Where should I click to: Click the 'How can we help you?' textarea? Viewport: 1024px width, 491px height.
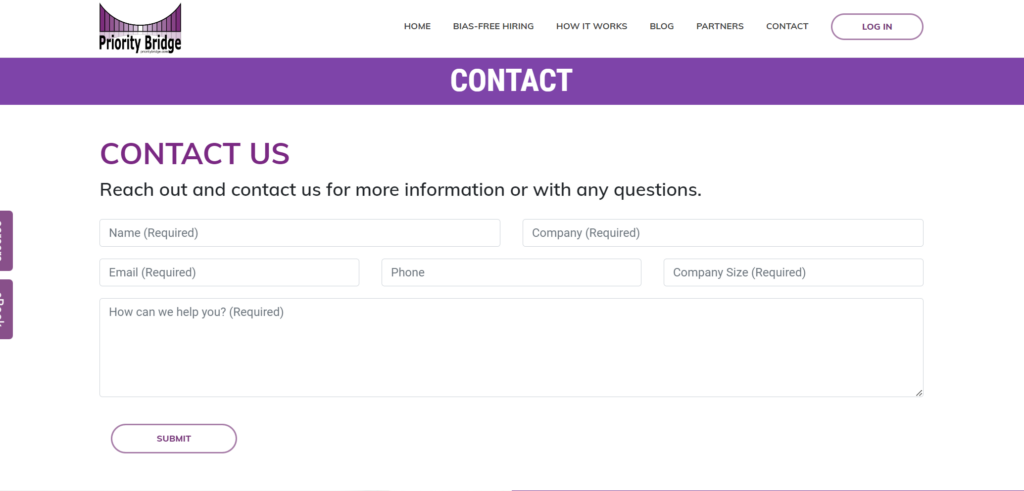coord(511,347)
